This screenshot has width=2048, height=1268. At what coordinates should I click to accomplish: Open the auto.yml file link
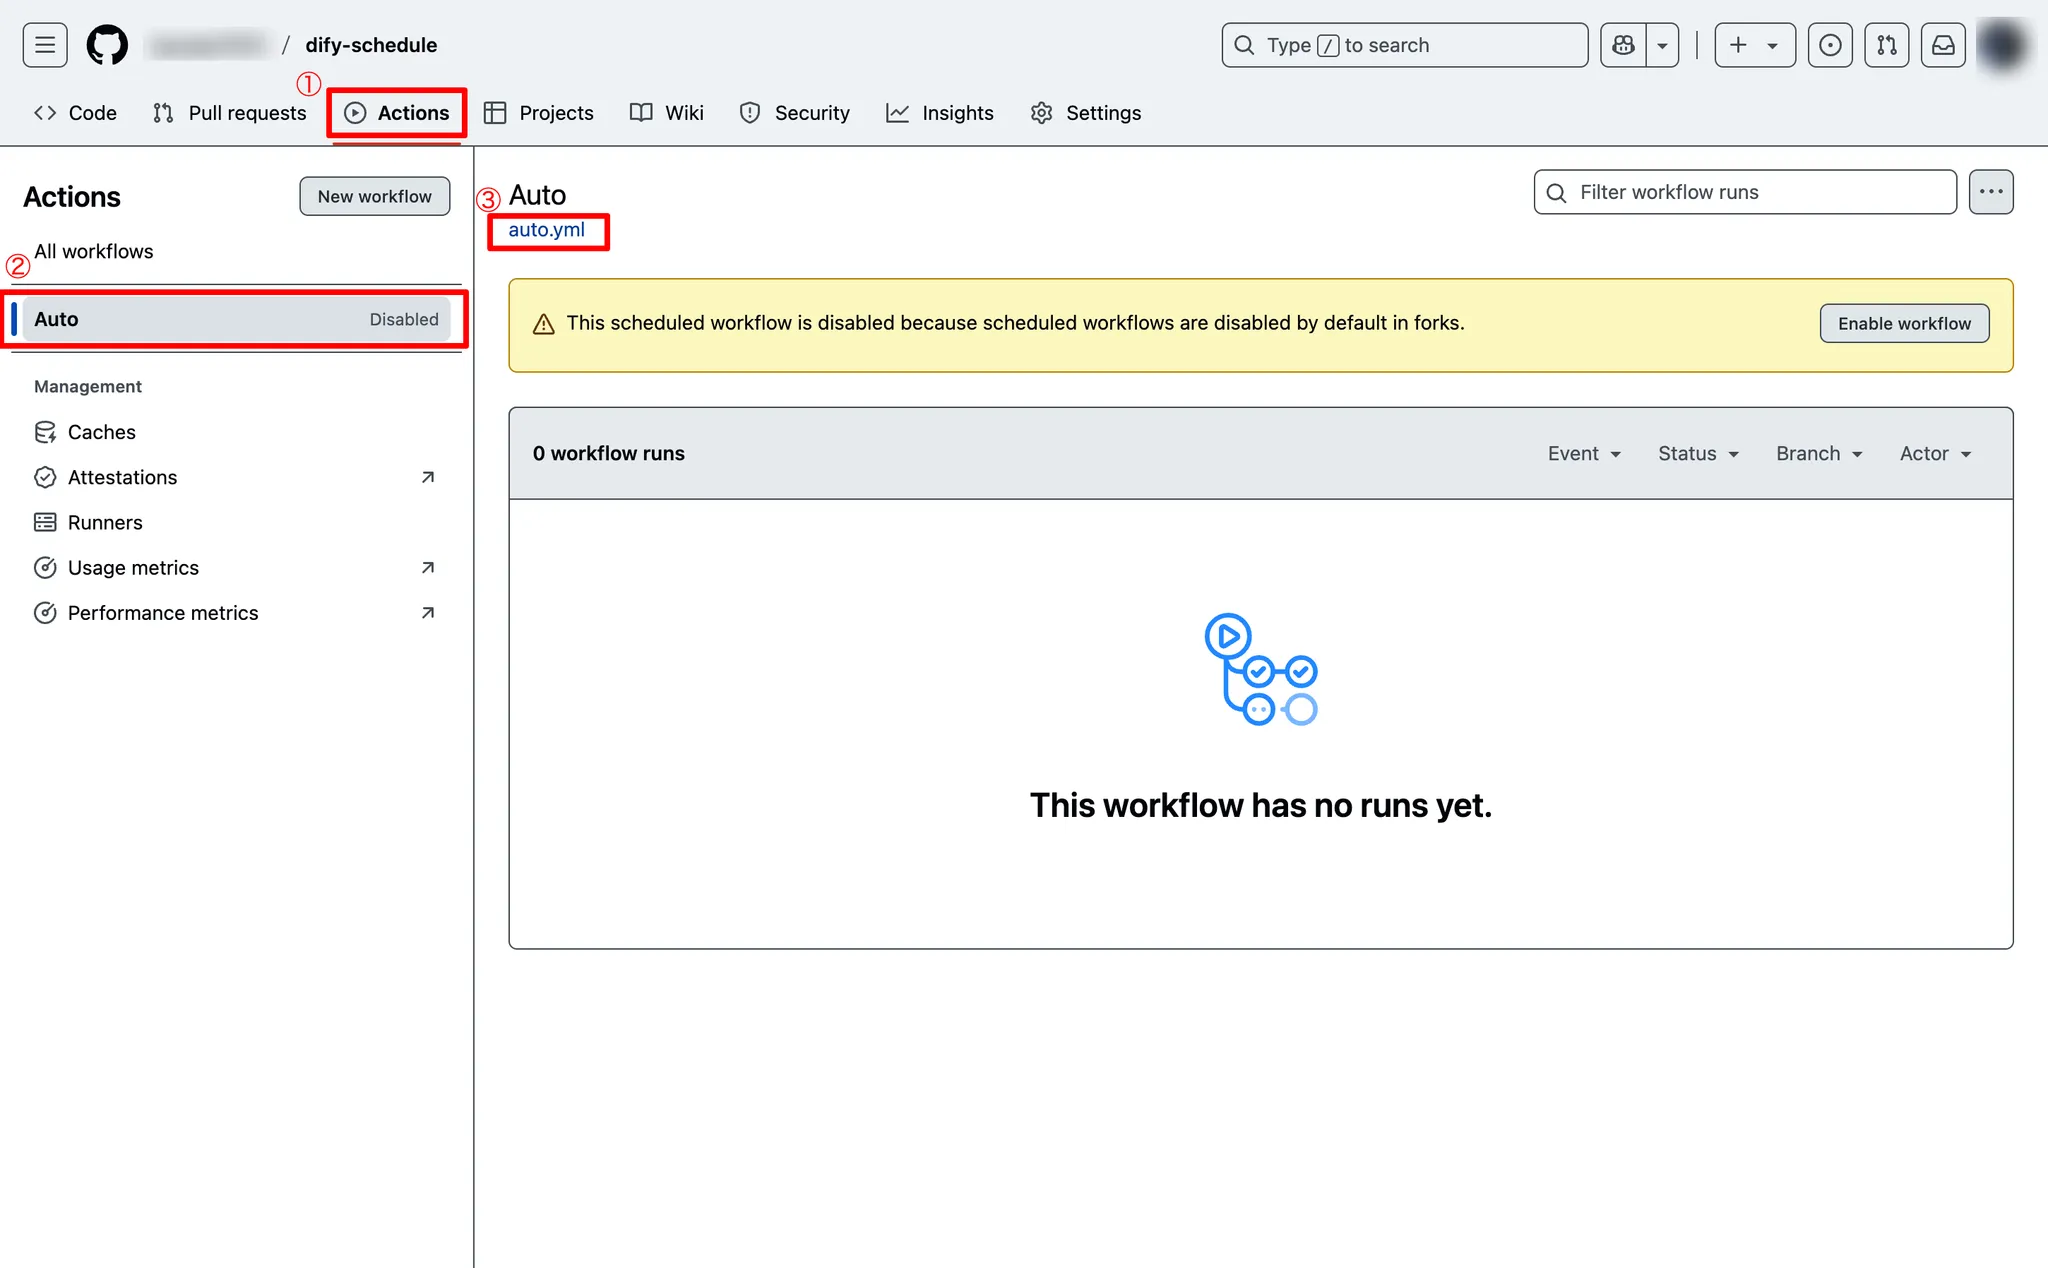point(546,230)
